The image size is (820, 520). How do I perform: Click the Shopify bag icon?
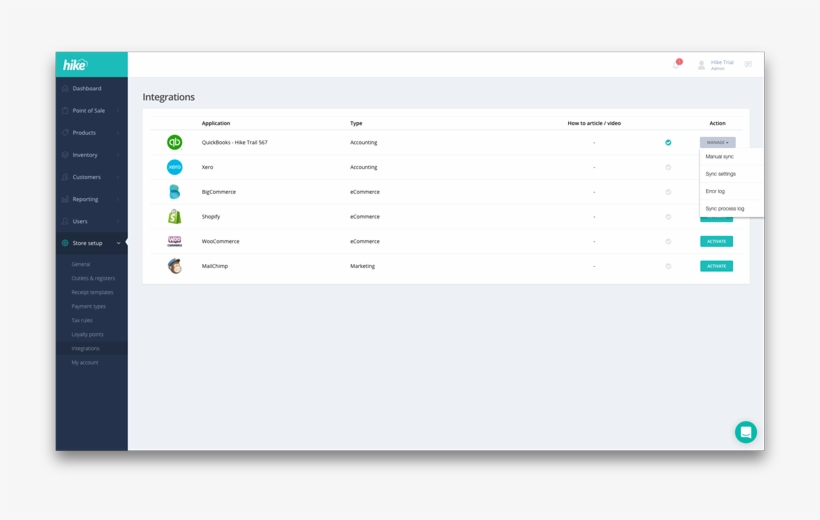175,216
